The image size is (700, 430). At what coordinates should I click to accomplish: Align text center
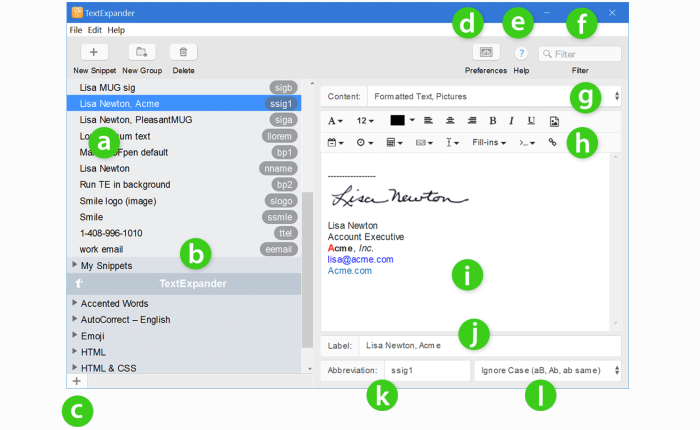[x=450, y=121]
